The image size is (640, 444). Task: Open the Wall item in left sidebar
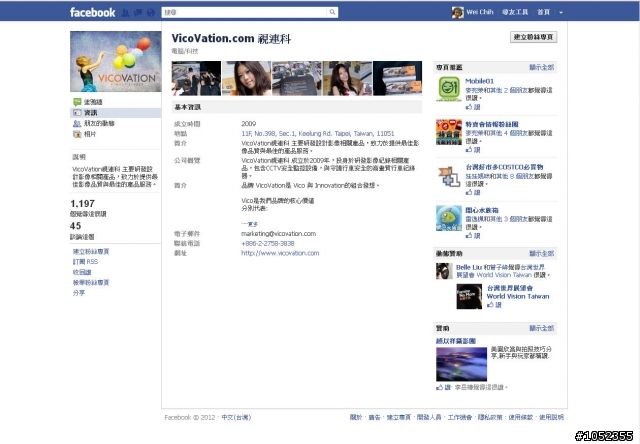(93, 102)
